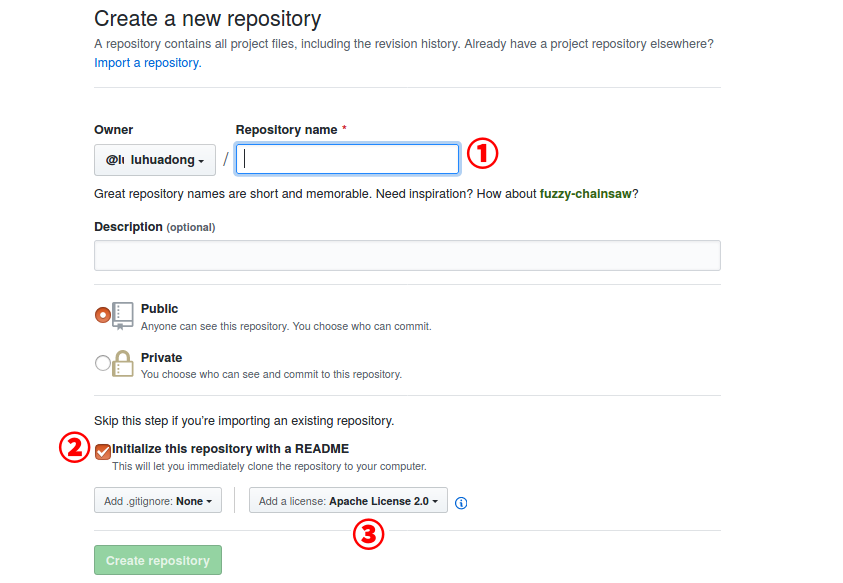Screen dimensions: 843x583
Task: Open the Add a license dropdown
Action: click(x=348, y=501)
